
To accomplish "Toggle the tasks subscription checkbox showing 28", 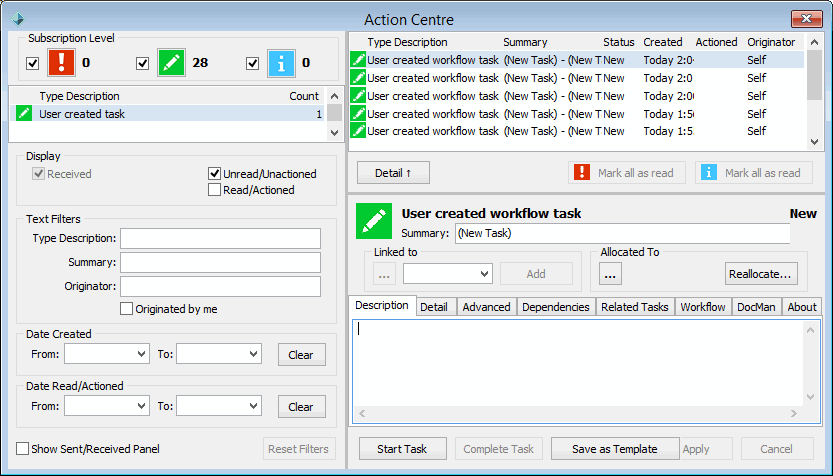I will [142, 63].
